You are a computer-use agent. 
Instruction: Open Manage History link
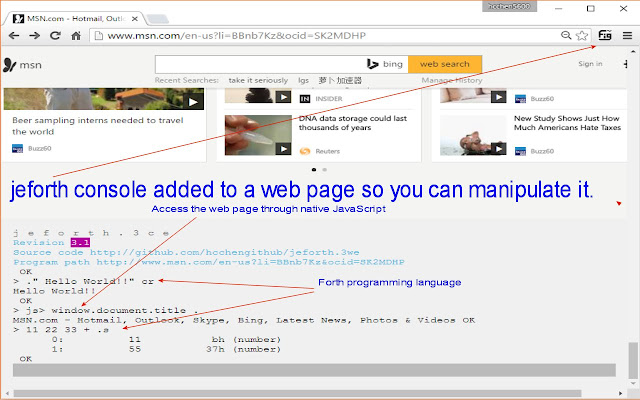click(452, 80)
